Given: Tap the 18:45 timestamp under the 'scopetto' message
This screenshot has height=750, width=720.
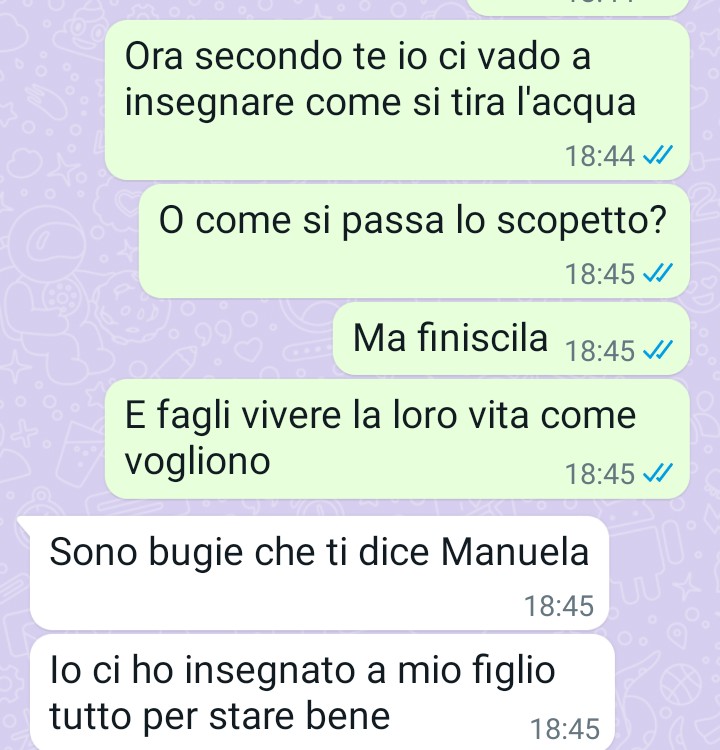Looking at the screenshot, I should (x=599, y=274).
